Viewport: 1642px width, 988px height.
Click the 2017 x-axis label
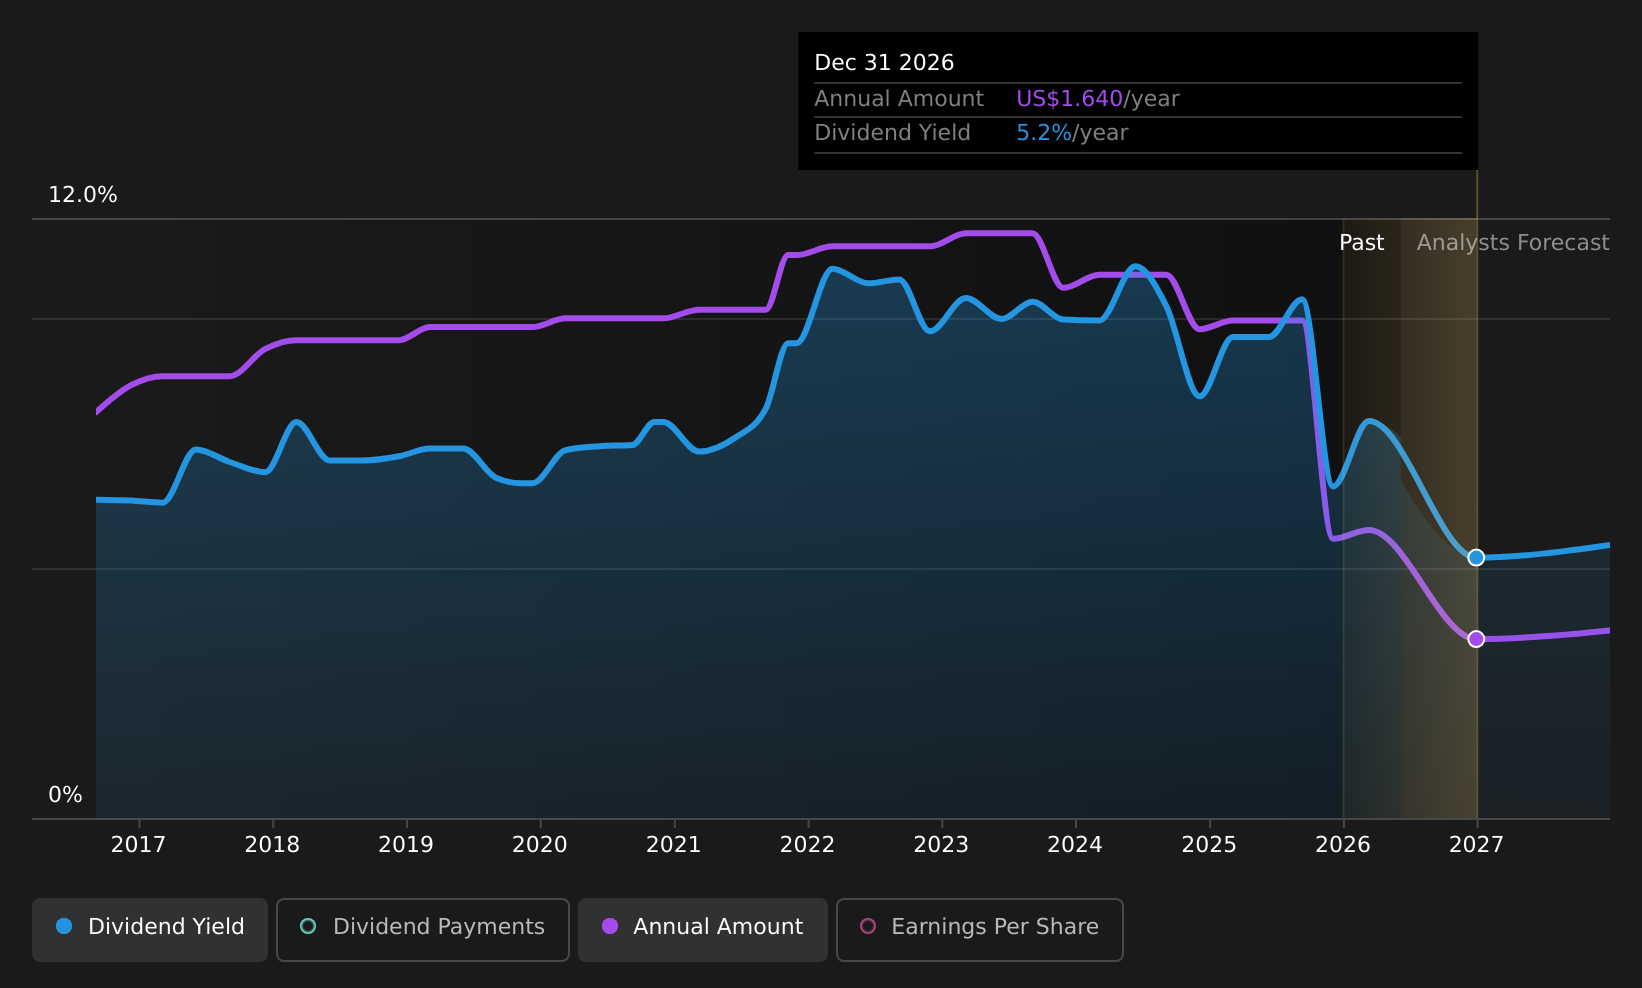pos(138,845)
